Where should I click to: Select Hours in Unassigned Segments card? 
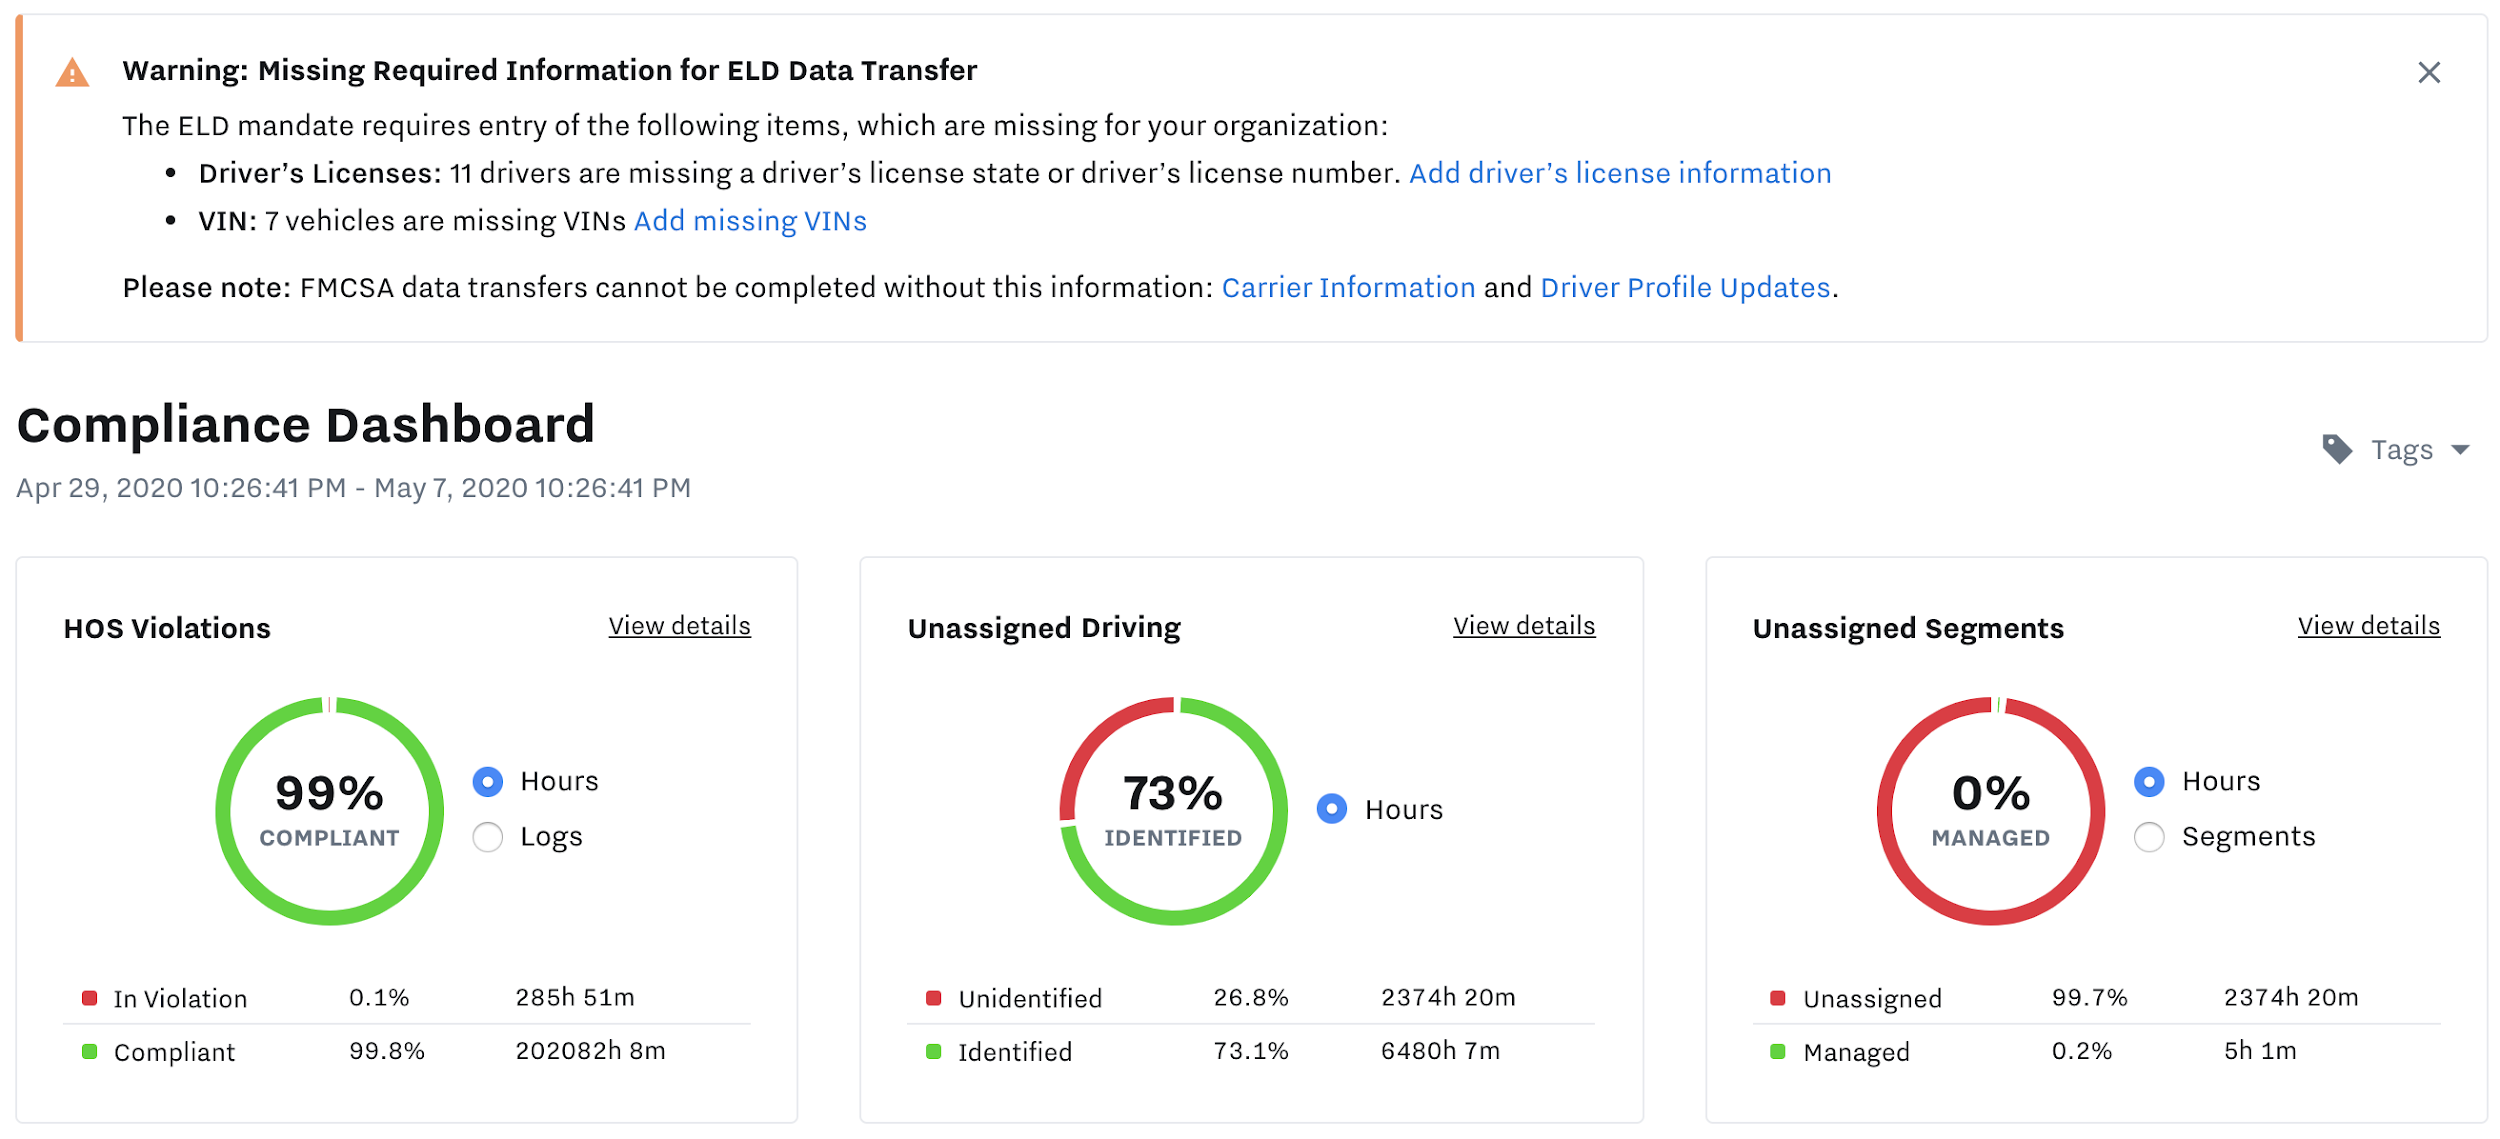[x=2149, y=781]
